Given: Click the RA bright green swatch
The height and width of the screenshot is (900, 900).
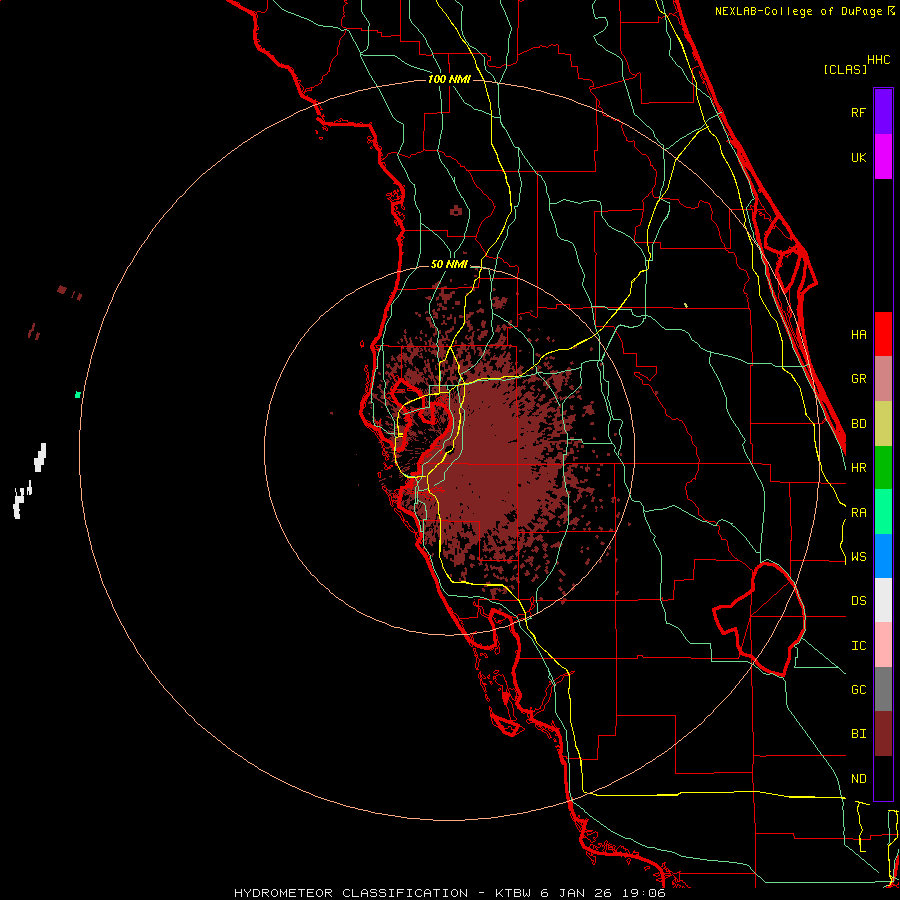Looking at the screenshot, I should point(883,512).
